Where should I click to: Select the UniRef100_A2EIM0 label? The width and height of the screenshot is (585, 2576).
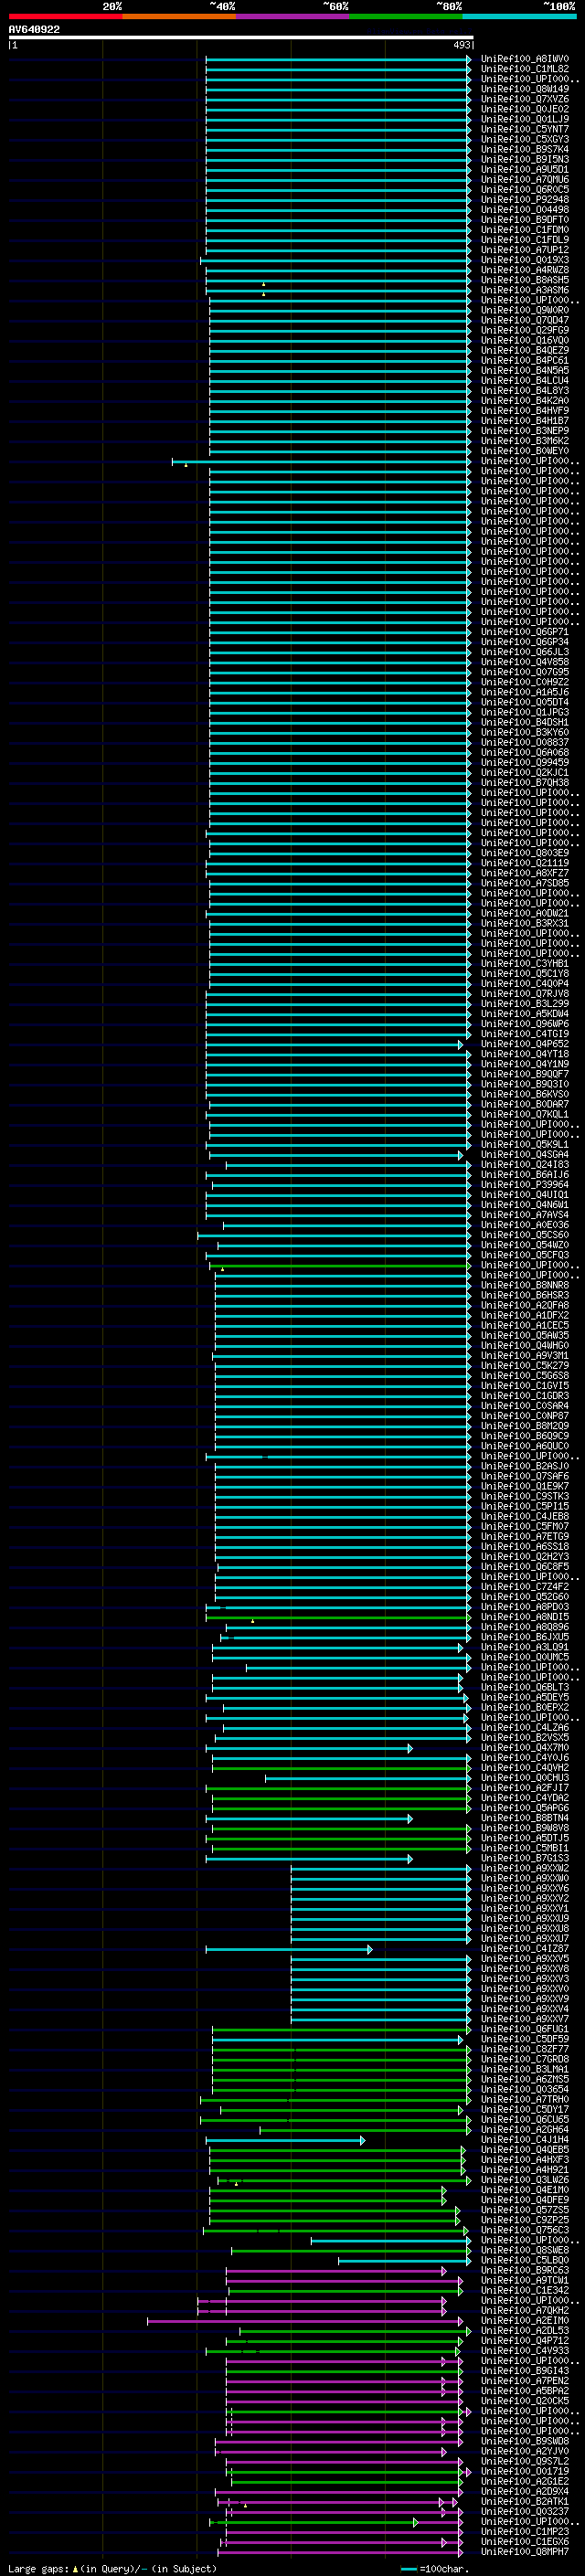coord(525,2320)
